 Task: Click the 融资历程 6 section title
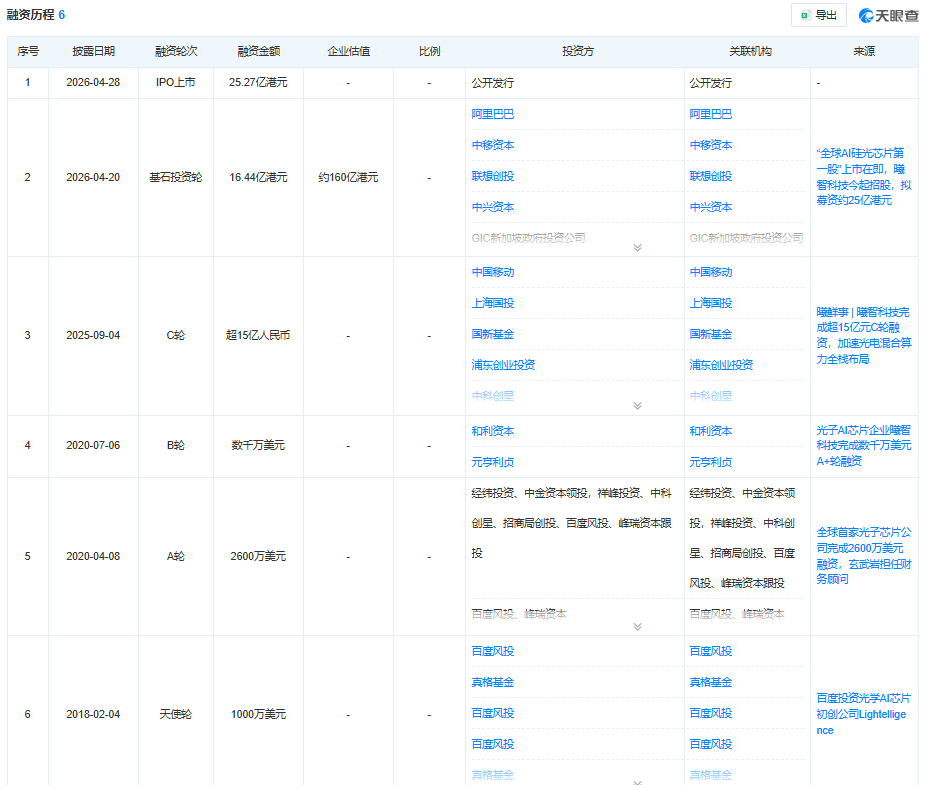point(36,15)
